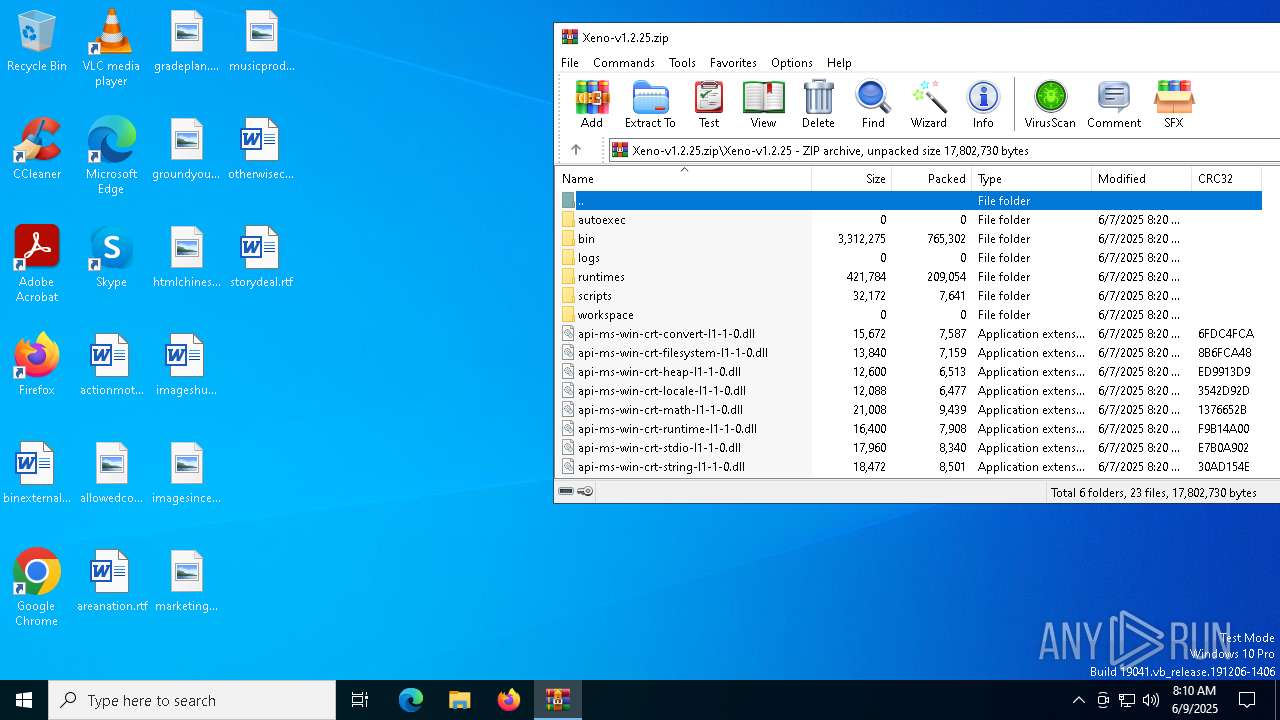Select the bin folder
Image resolution: width=1280 pixels, height=720 pixels.
pos(909,238)
